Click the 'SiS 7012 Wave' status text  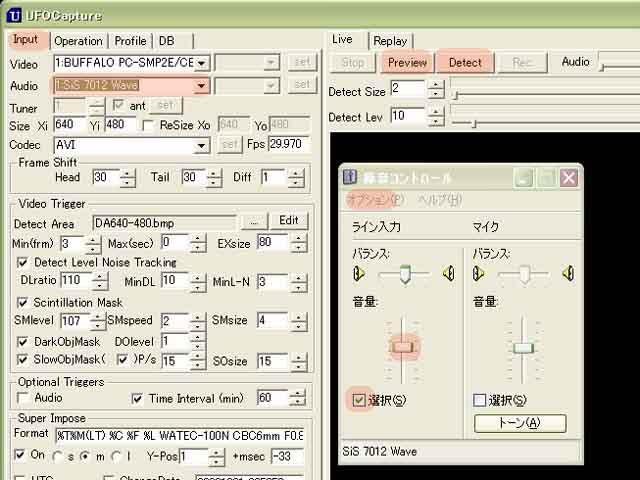click(380, 451)
